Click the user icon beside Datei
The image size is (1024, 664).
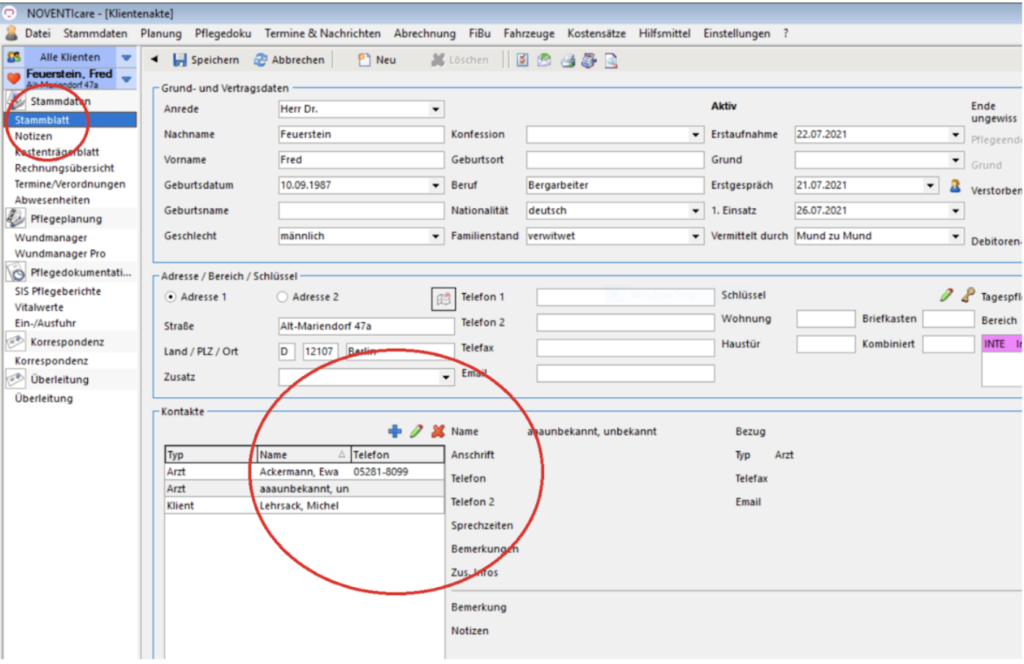coord(11,33)
